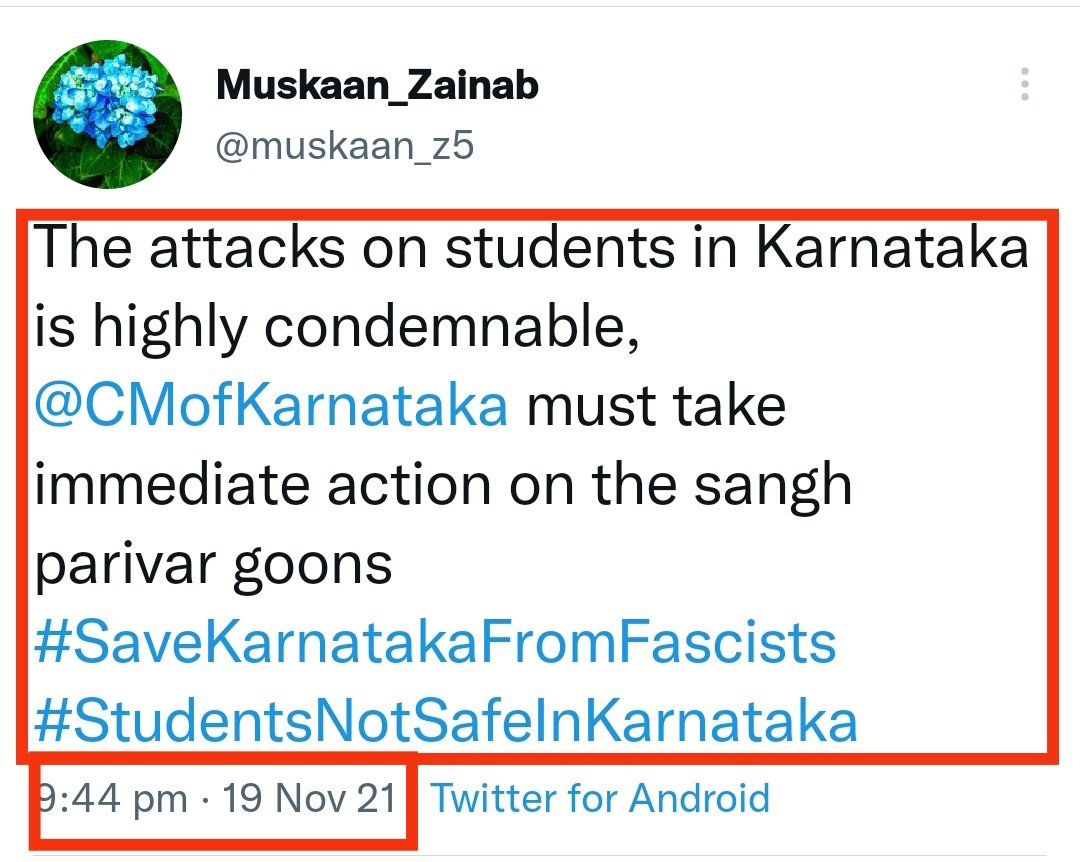Open Muskaan_Zainab's profile from display name

pyautogui.click(x=377, y=86)
